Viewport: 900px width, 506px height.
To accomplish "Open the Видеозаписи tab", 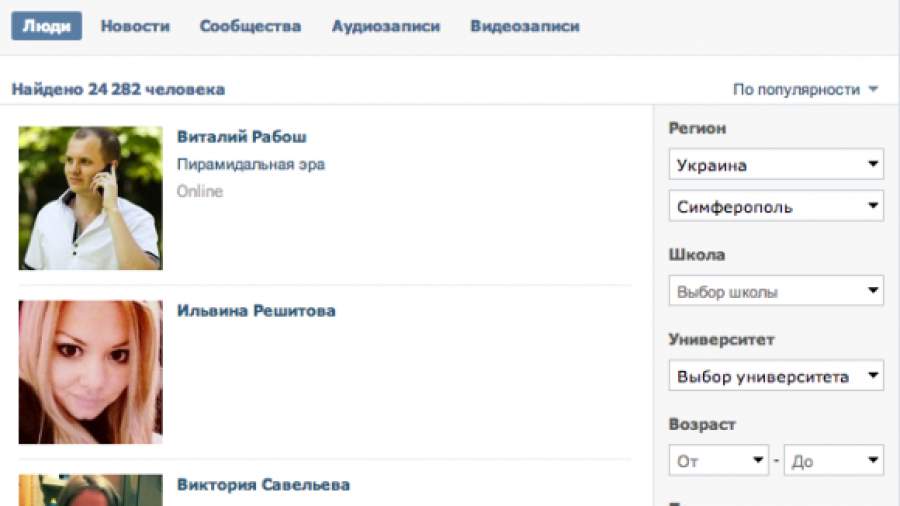I will (525, 26).
